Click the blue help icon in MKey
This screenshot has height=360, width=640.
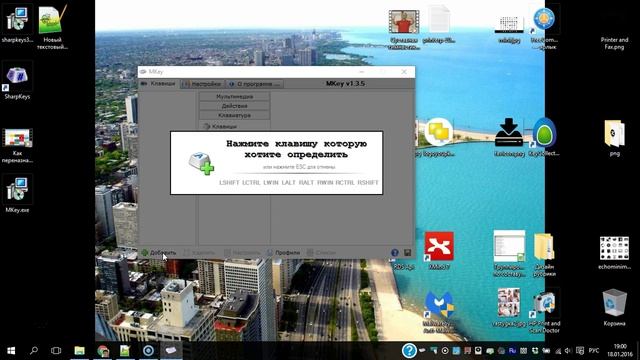(395, 253)
